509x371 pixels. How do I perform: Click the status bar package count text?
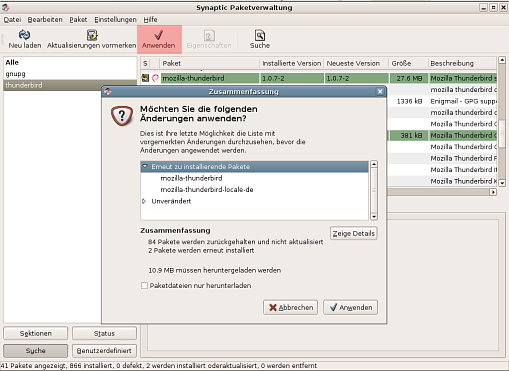tap(159, 366)
